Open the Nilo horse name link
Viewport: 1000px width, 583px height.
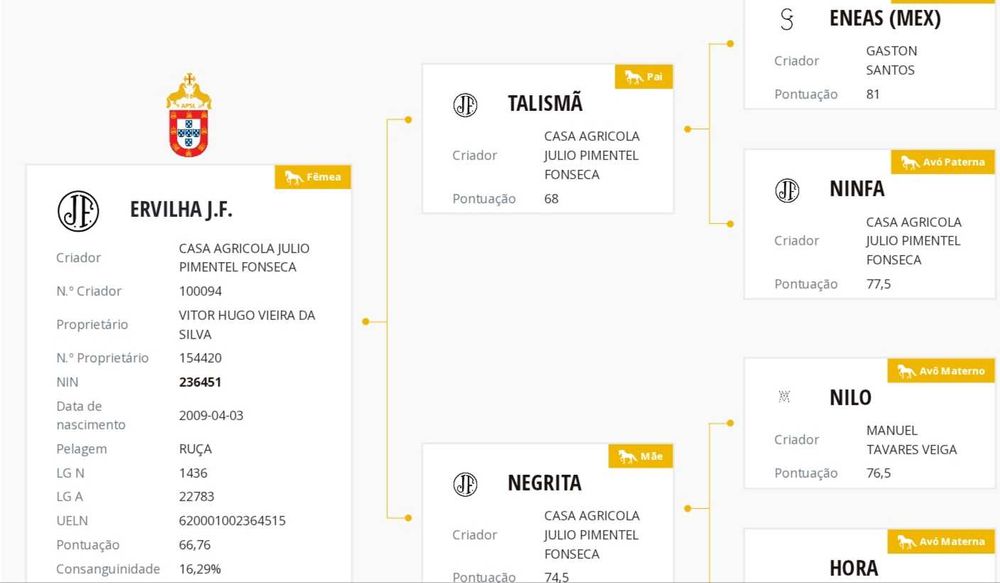851,397
